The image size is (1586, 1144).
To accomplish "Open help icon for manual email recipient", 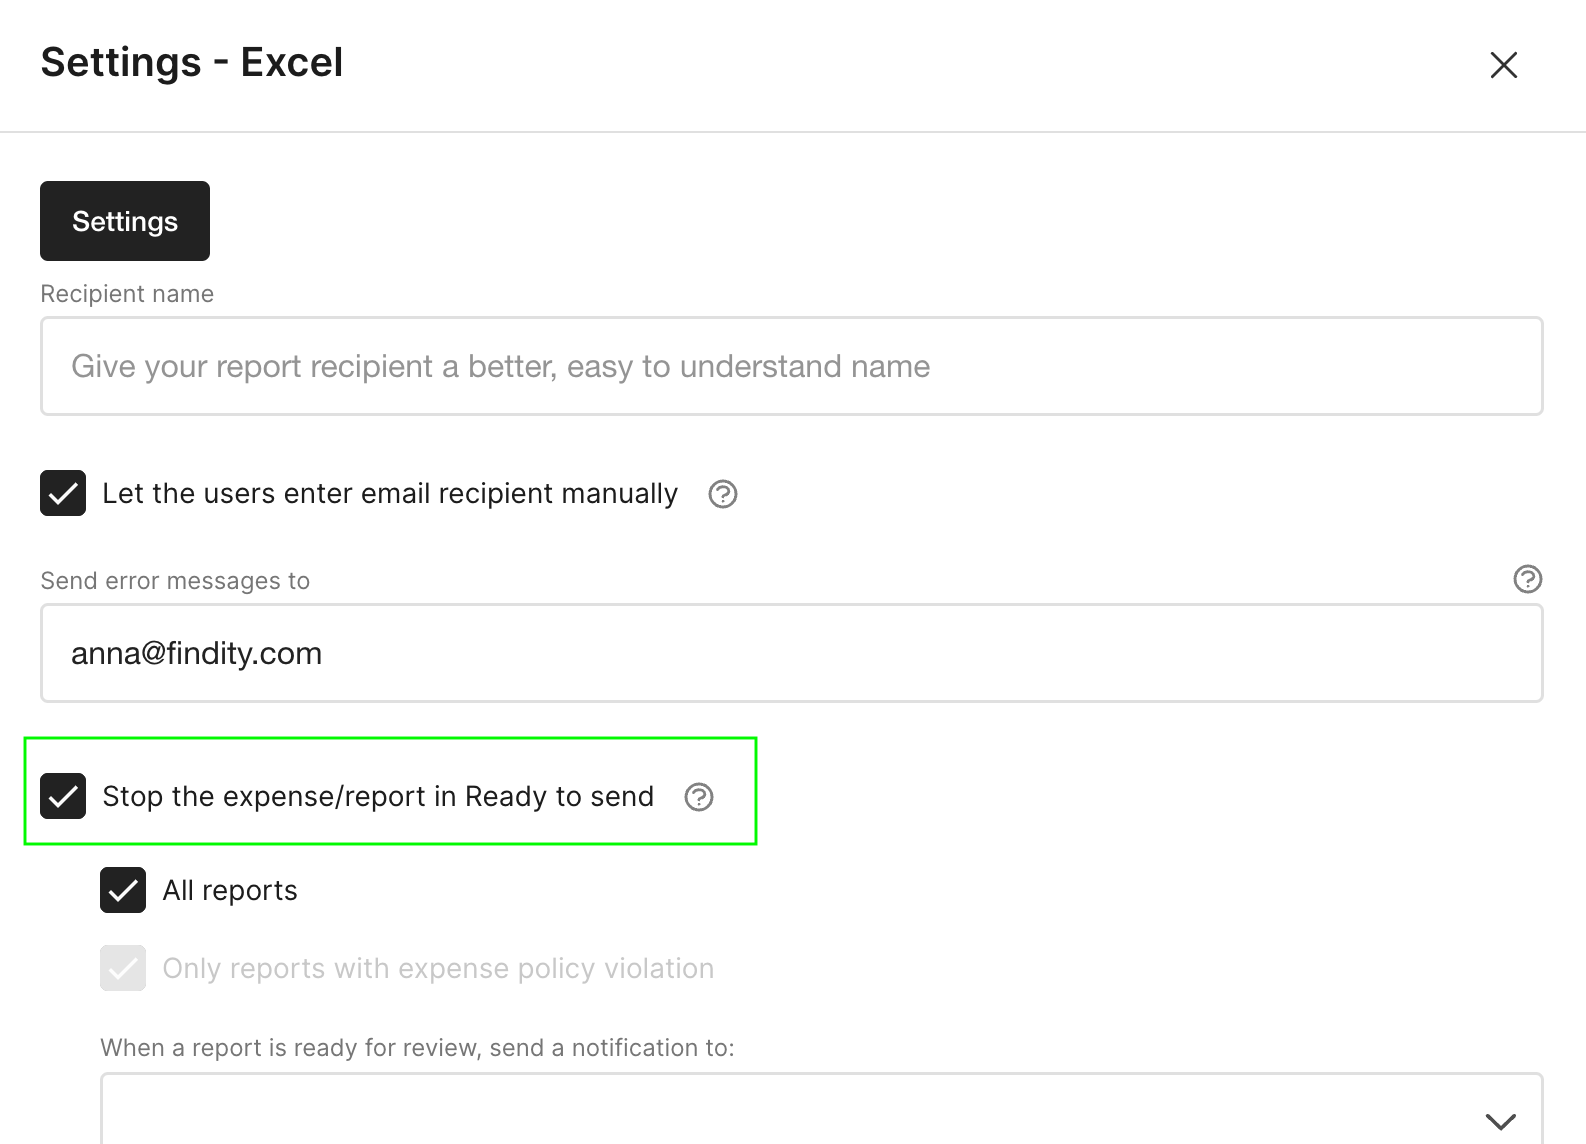I will [723, 494].
